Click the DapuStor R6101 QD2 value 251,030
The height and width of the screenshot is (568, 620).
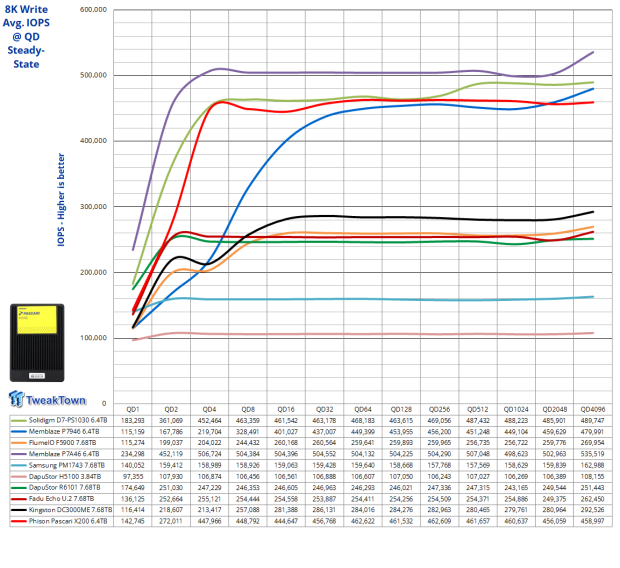[x=171, y=488]
